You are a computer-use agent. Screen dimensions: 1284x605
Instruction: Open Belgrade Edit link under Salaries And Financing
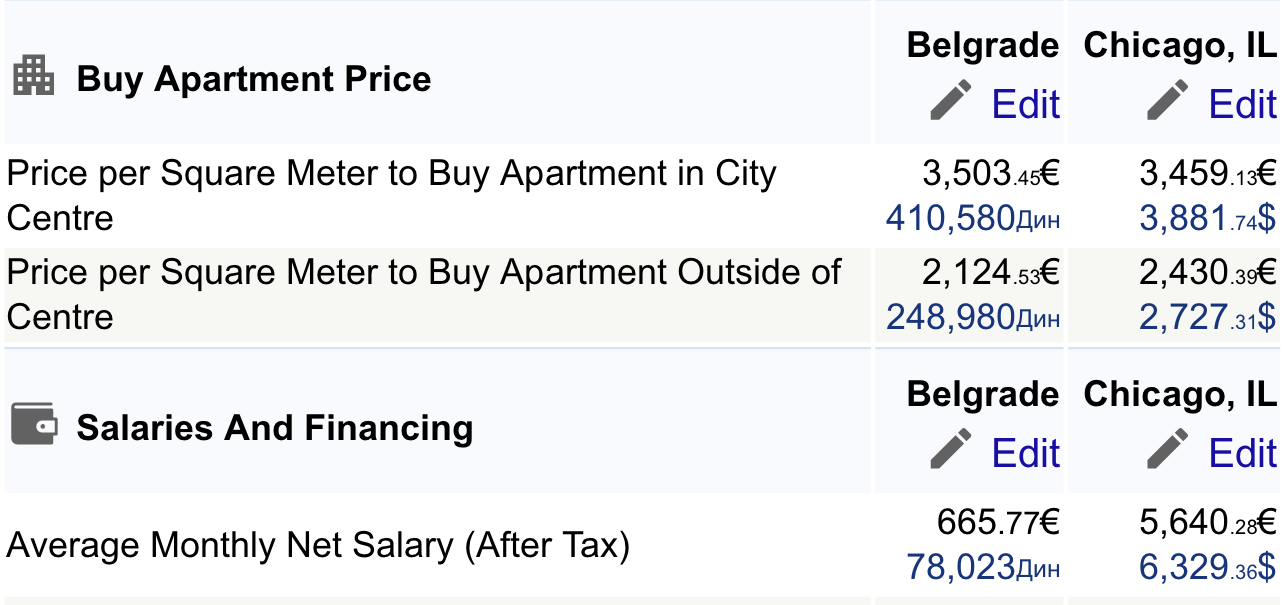(1025, 453)
